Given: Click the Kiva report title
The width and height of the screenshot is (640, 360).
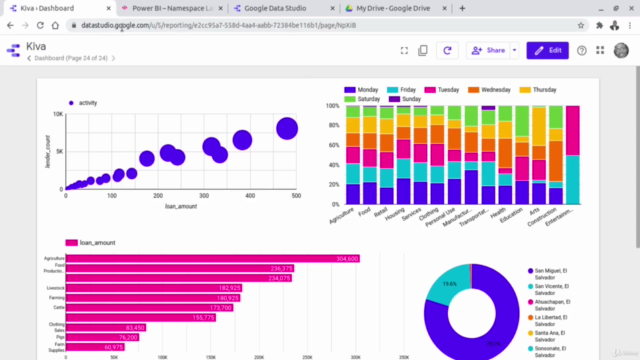Looking at the screenshot, I should [36, 47].
